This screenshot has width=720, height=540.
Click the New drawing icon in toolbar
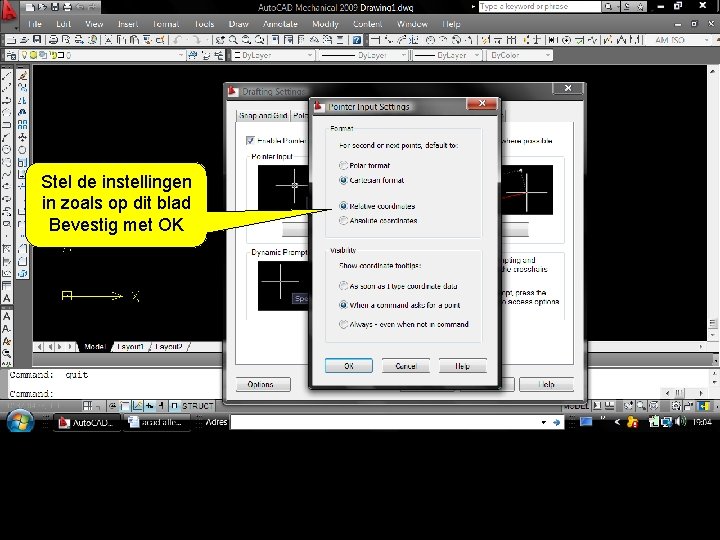coord(11,40)
